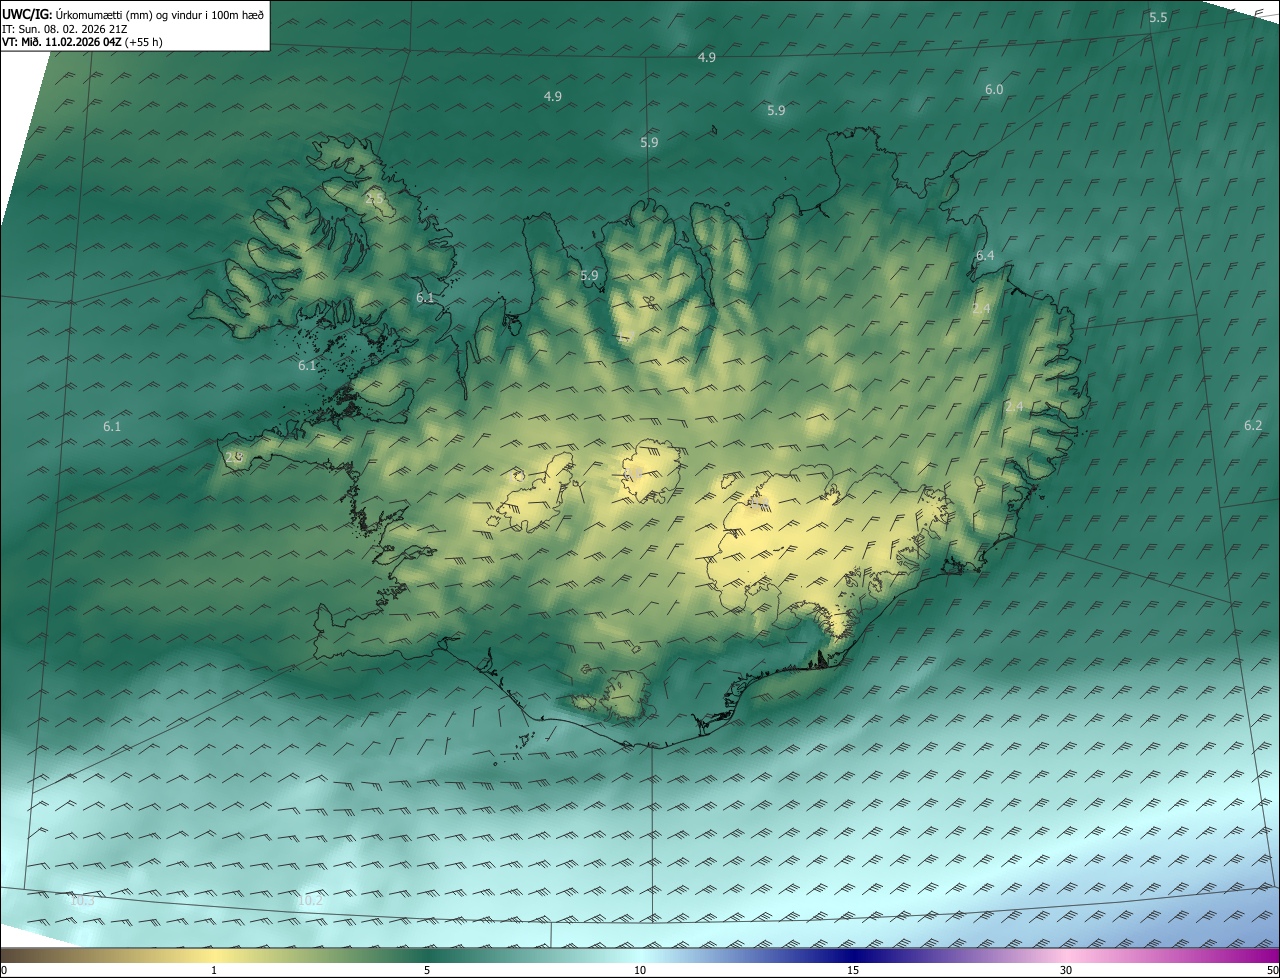The height and width of the screenshot is (978, 1280).
Task: Click the UWC/IG Úrkomumætti title line
Action: pyautogui.click(x=133, y=15)
